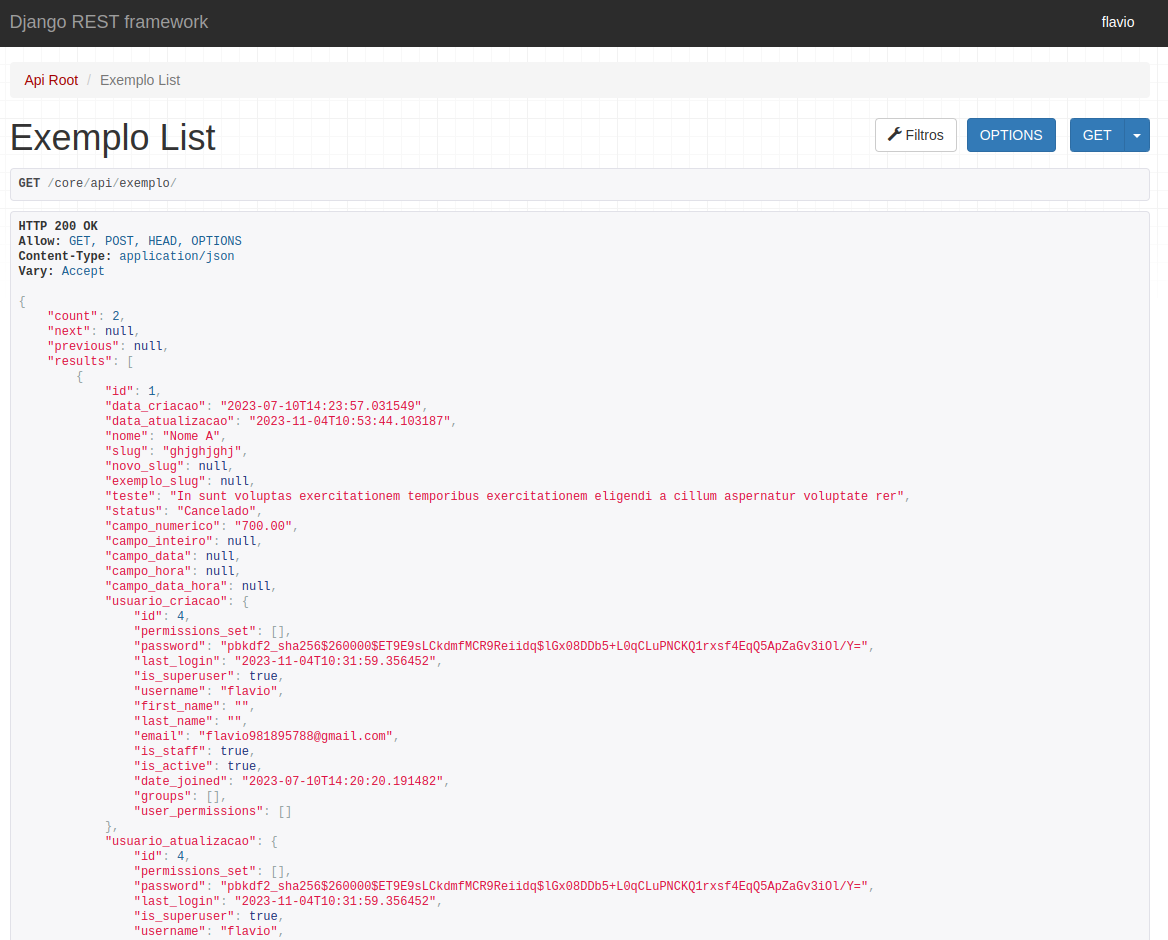The image size is (1168, 940).
Task: Click the "groups" key
Action: pyautogui.click(x=162, y=796)
